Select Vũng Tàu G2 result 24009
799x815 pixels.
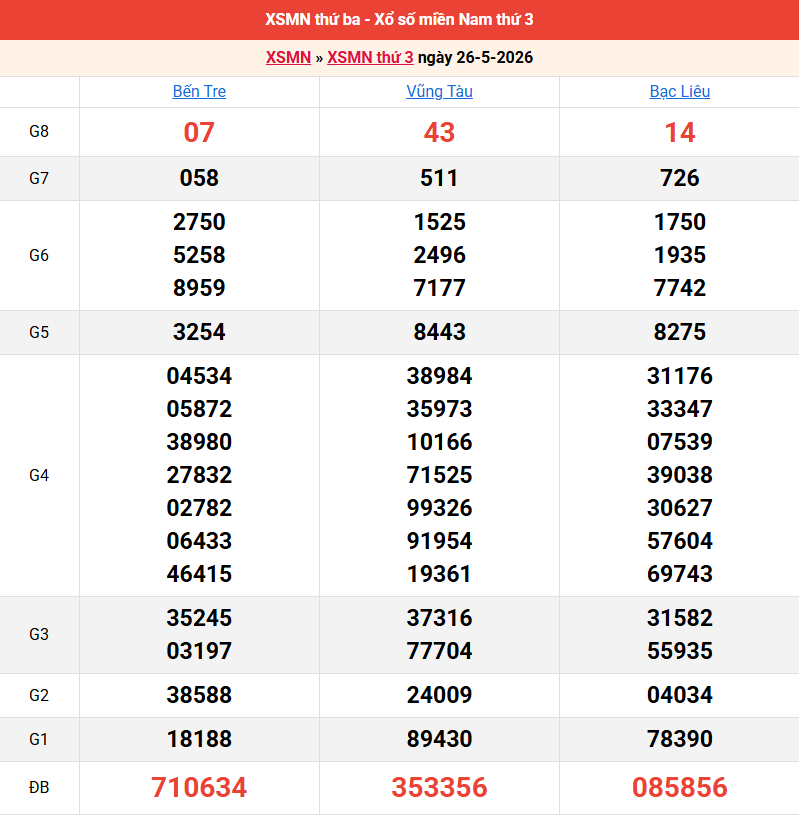(439, 695)
